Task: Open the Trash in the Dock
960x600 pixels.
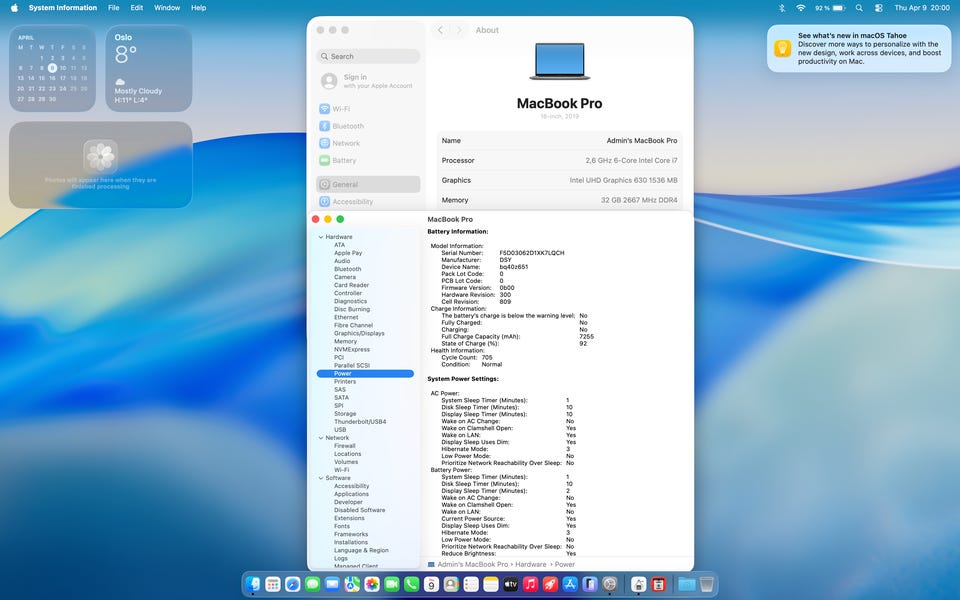Action: (x=707, y=584)
